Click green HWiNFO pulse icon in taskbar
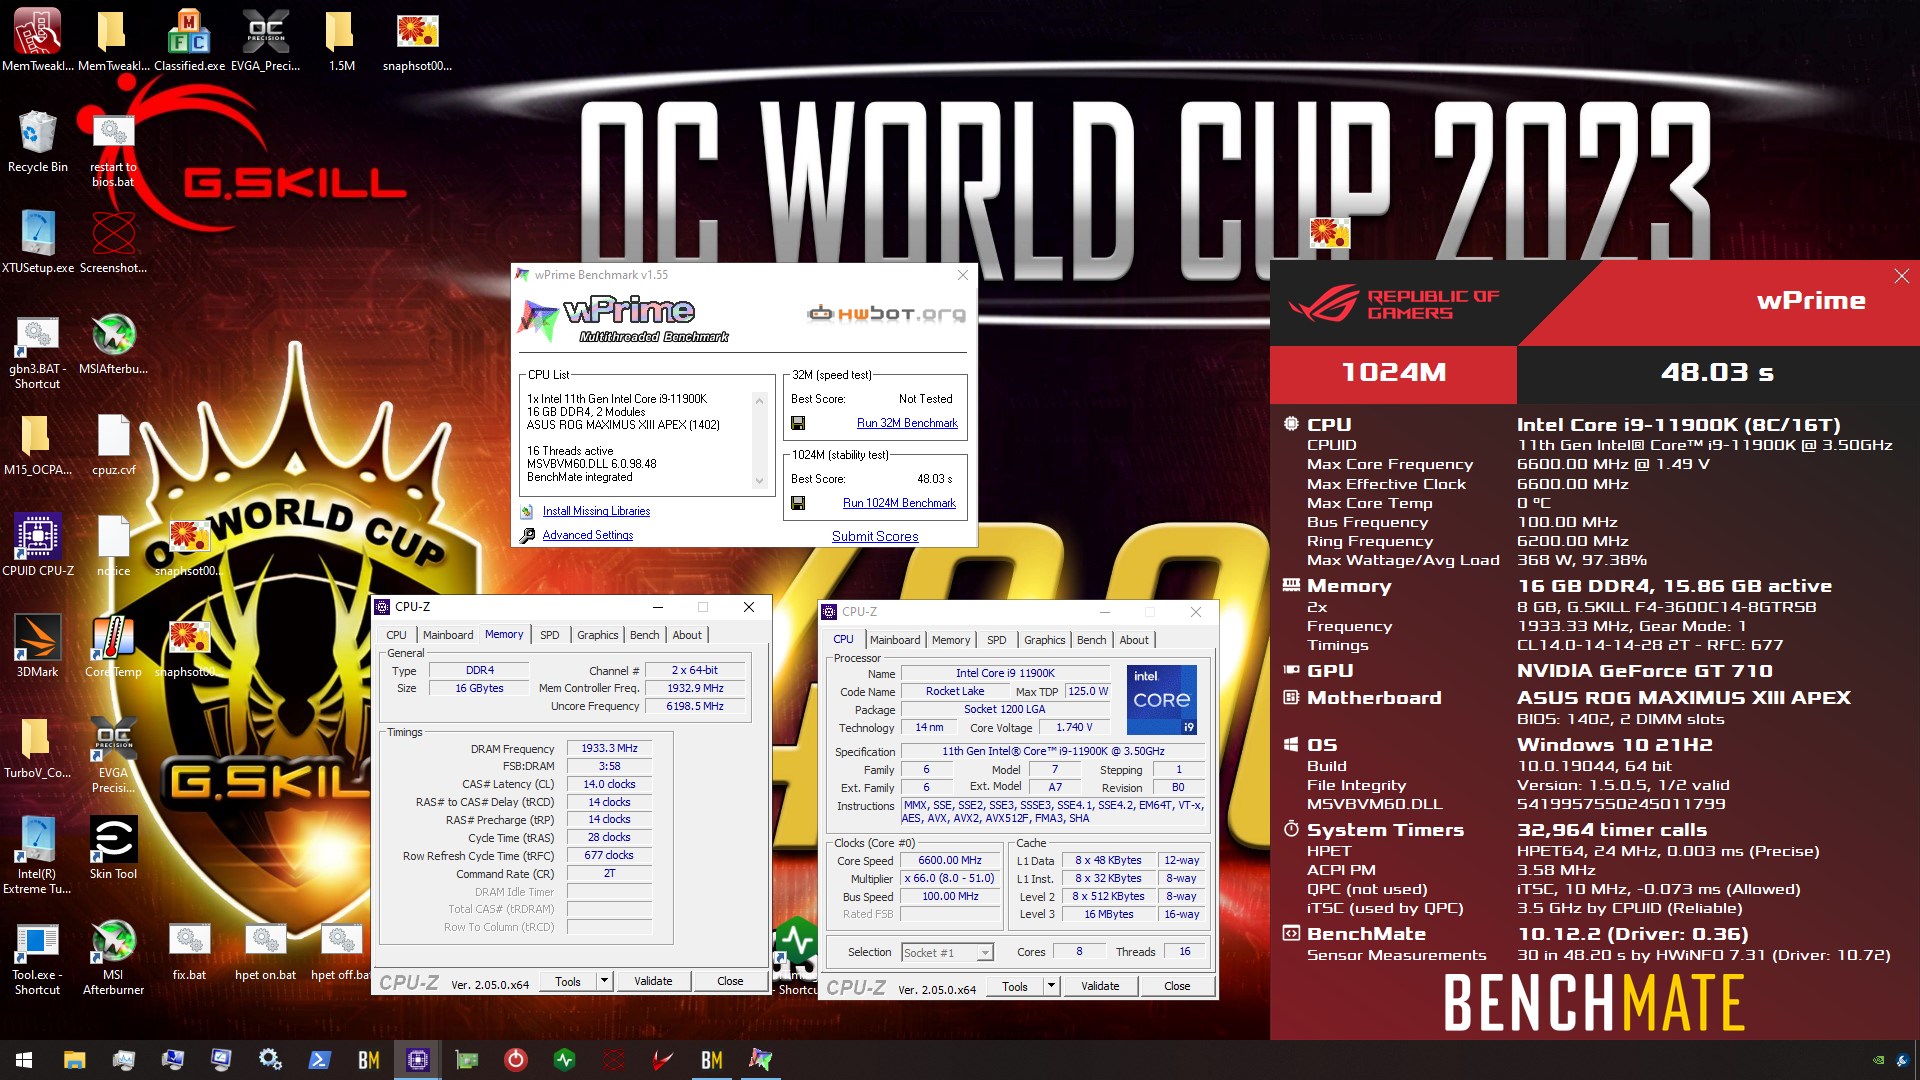Screen dimensions: 1920x1080 564,1060
